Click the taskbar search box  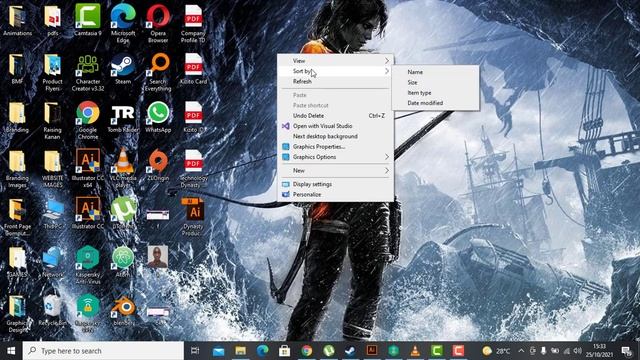tap(103, 351)
